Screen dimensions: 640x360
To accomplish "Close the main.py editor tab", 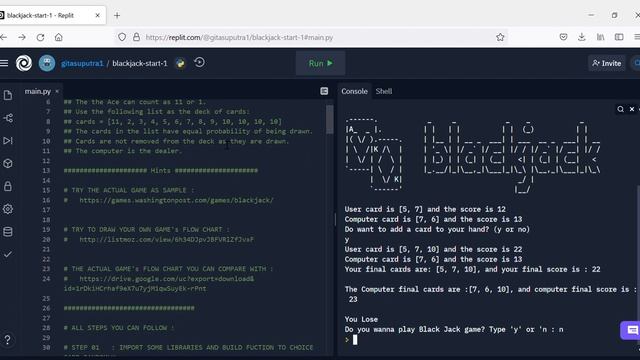I will click(x=57, y=91).
